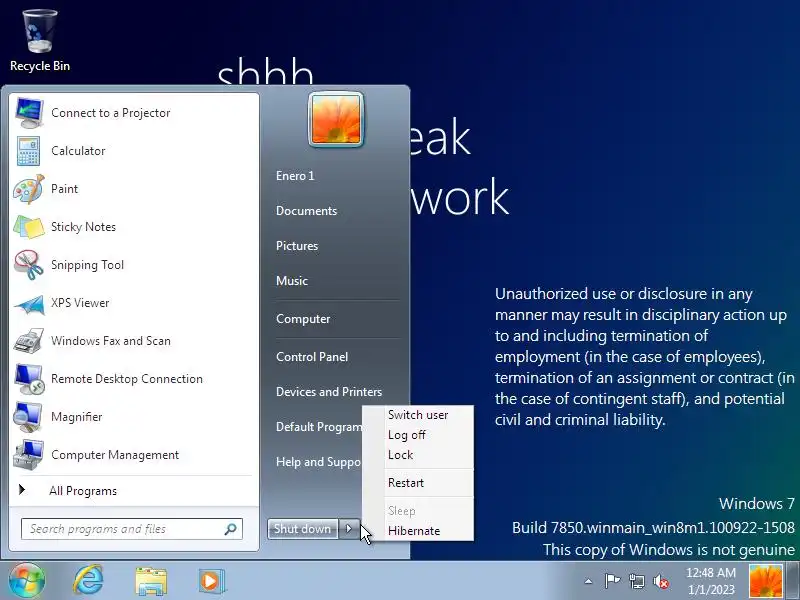Open Documents from Start menu
The image size is (800, 600).
click(x=306, y=211)
